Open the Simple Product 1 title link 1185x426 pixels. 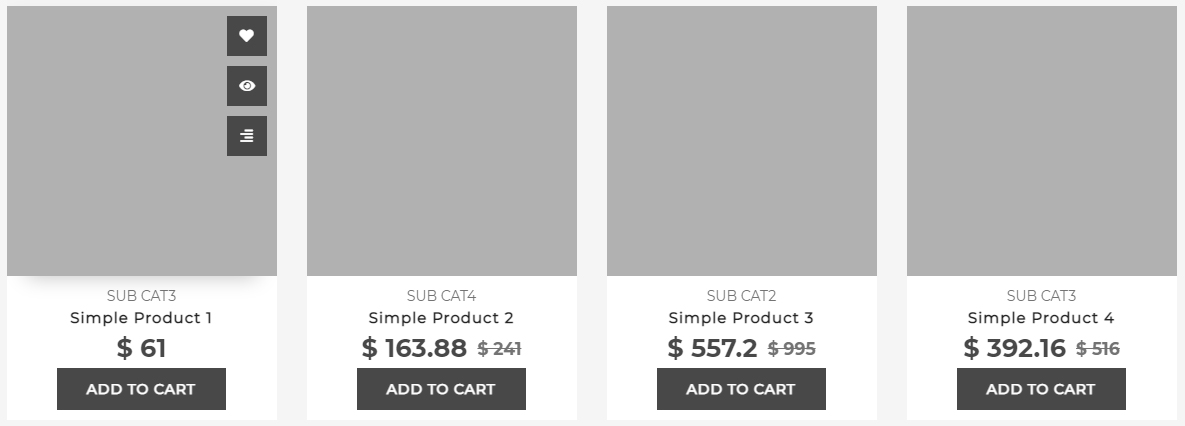141,318
